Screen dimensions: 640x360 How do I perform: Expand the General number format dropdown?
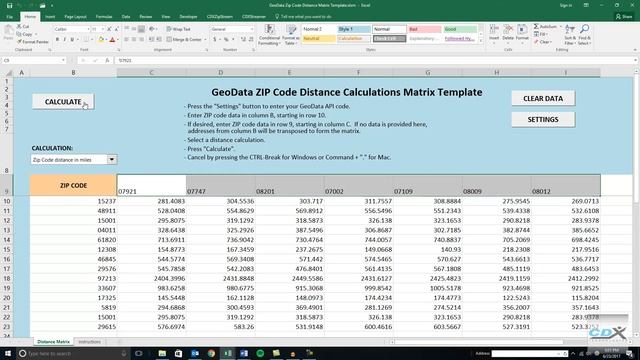[251, 29]
